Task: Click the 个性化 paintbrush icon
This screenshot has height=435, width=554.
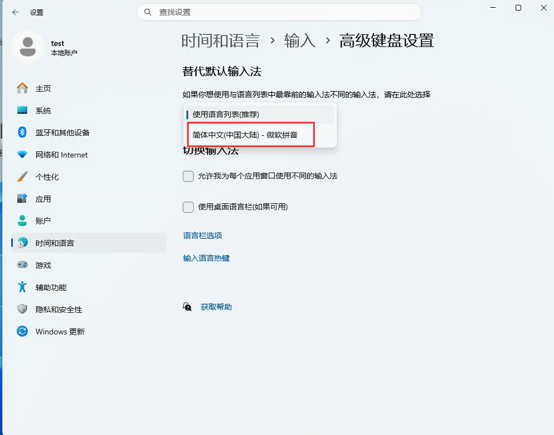Action: [22, 176]
